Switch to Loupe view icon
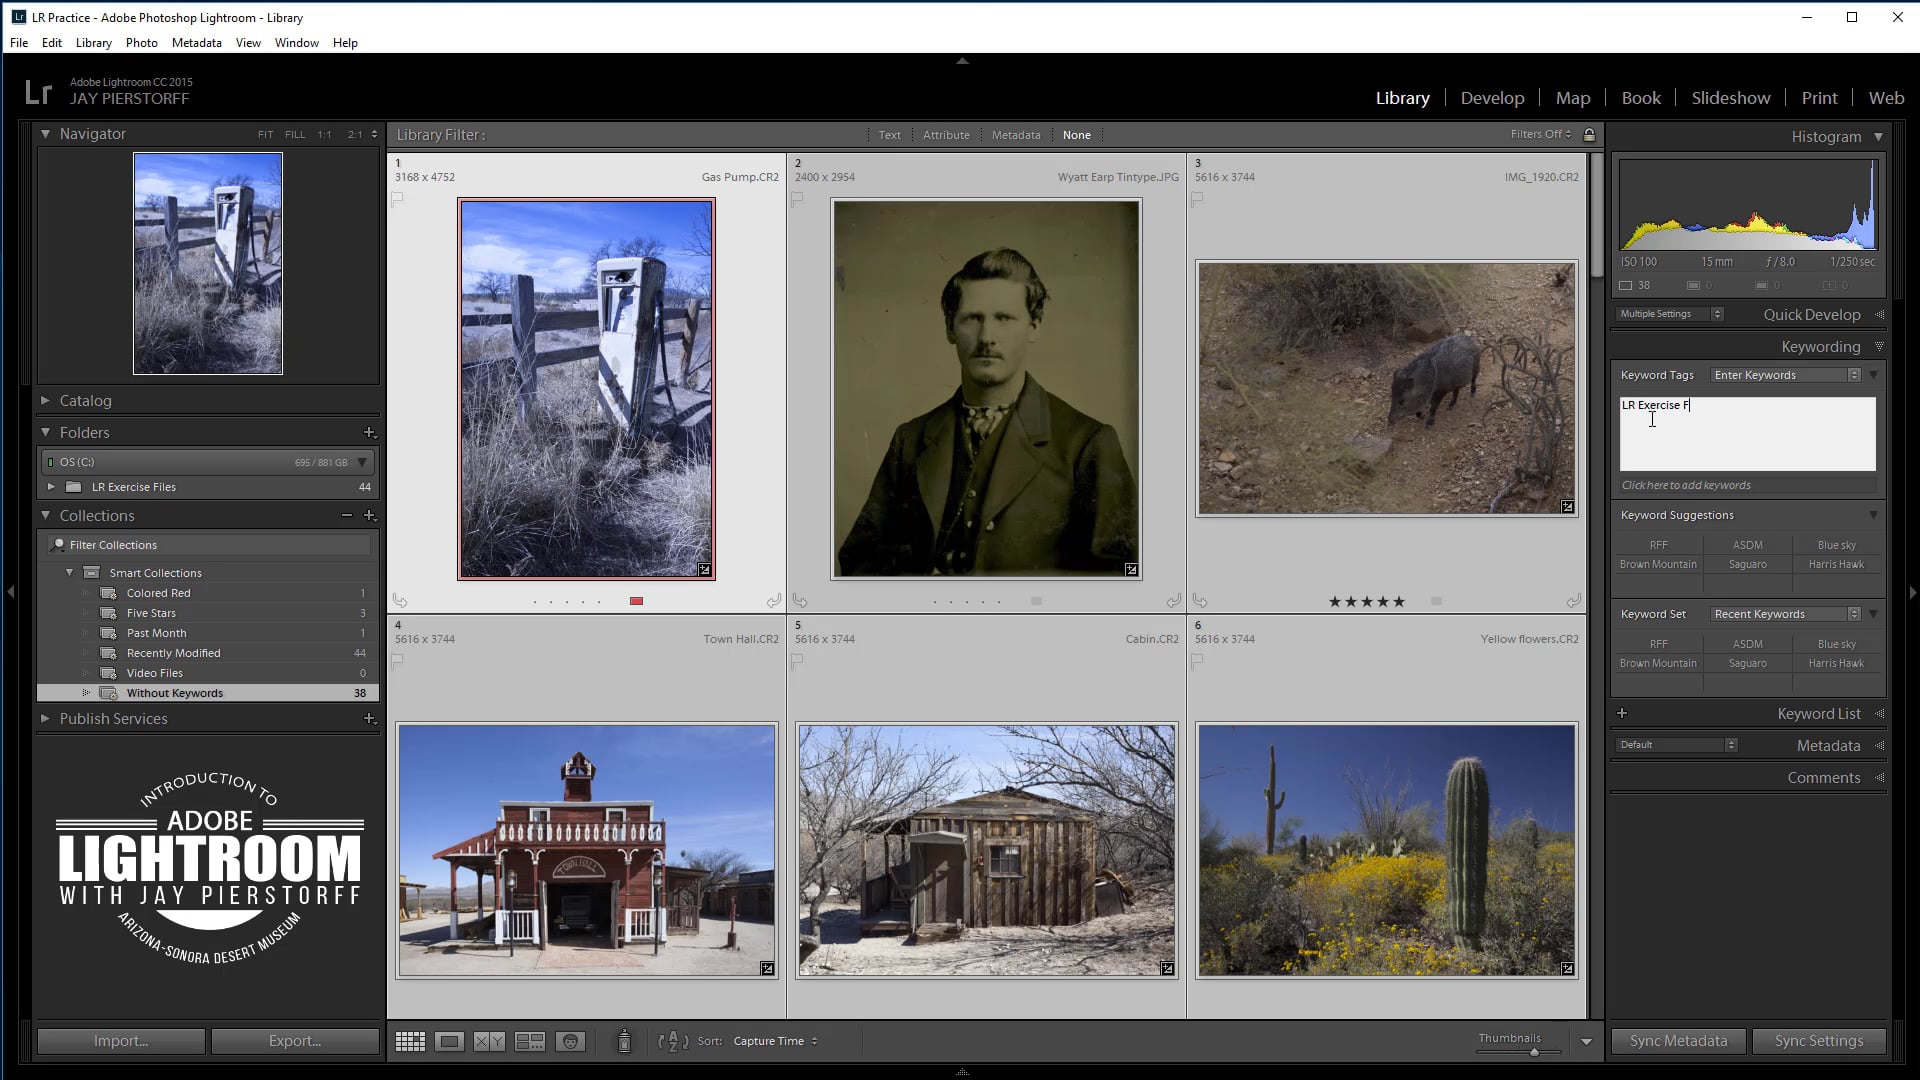Image resolution: width=1920 pixels, height=1080 pixels. (449, 1041)
